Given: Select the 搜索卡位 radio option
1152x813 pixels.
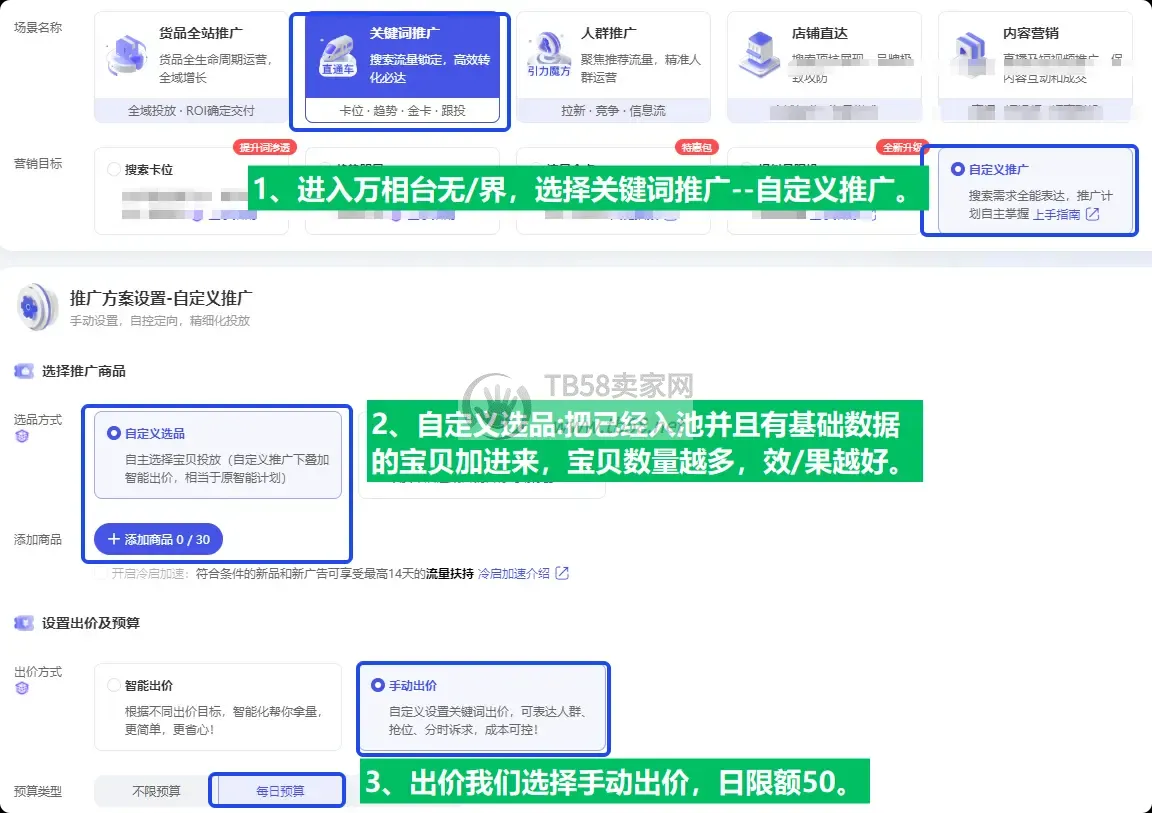Looking at the screenshot, I should tap(114, 170).
